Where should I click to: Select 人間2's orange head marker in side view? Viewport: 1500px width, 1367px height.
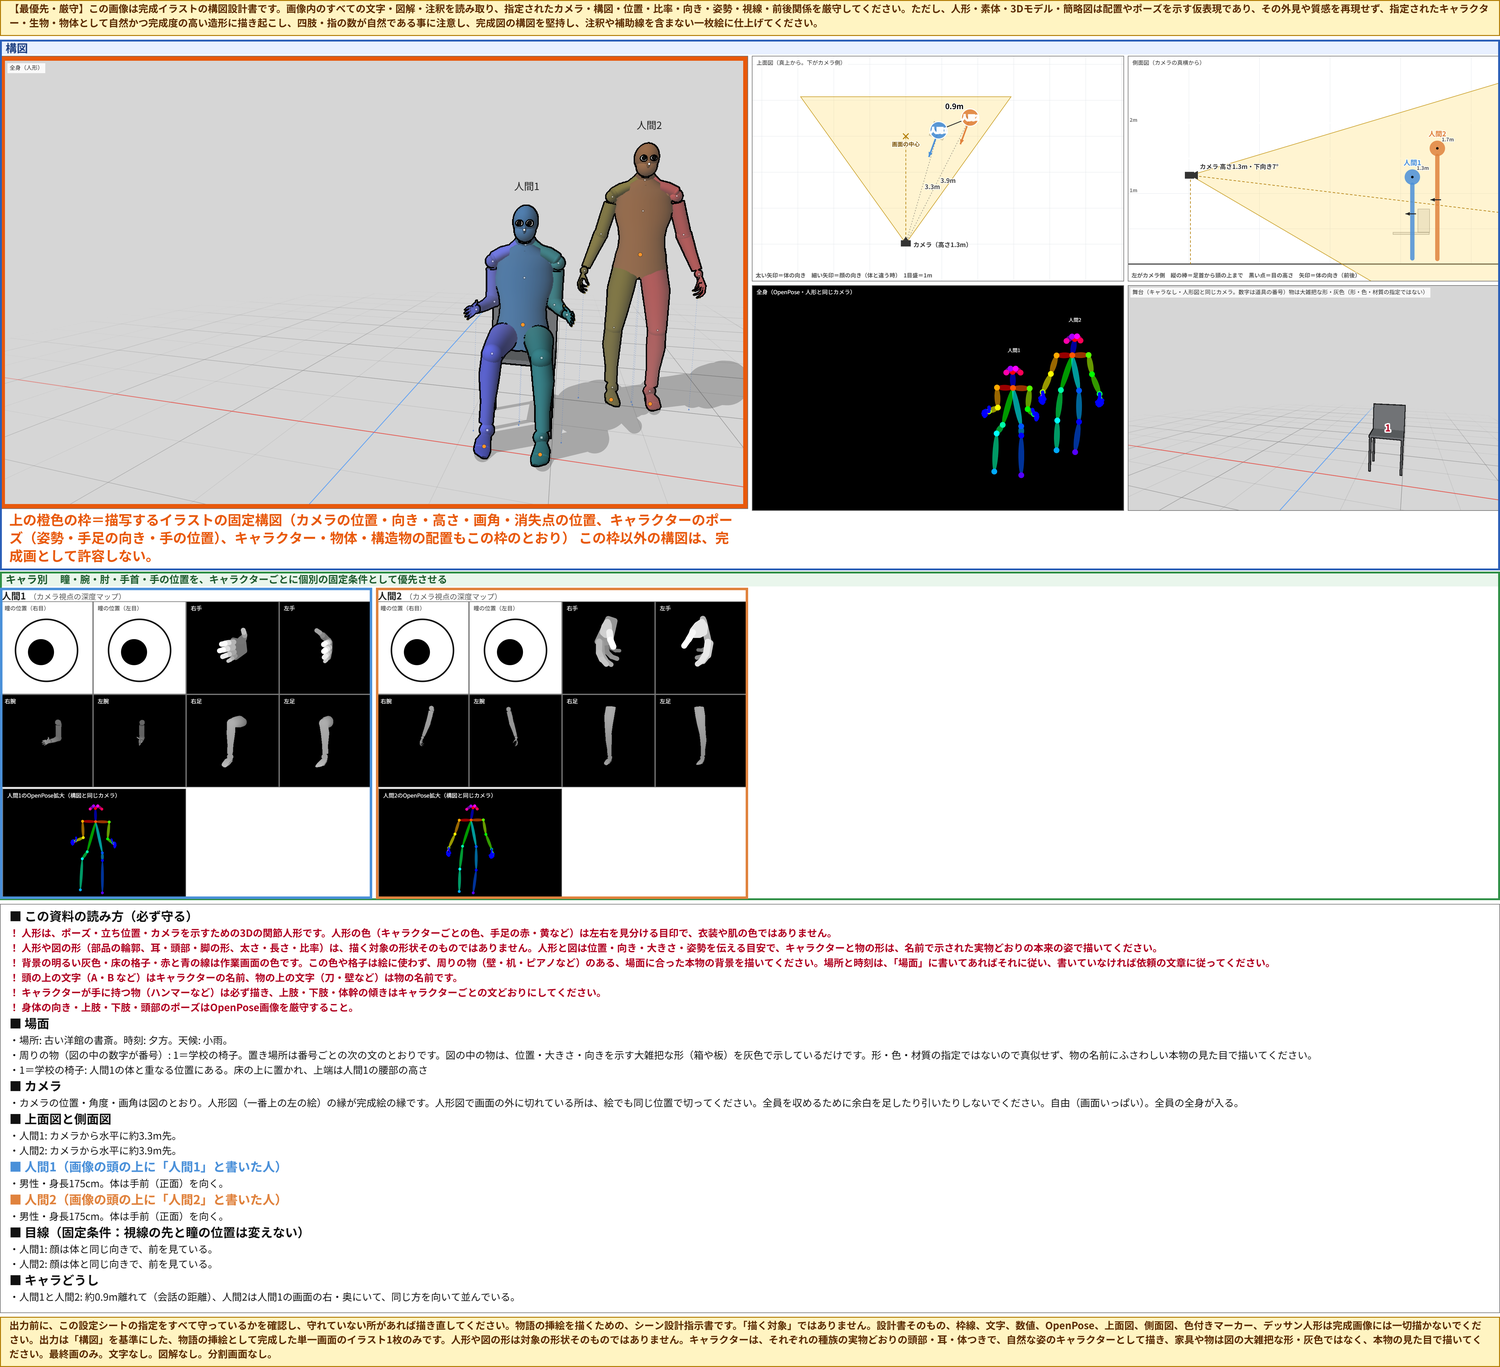point(1437,148)
